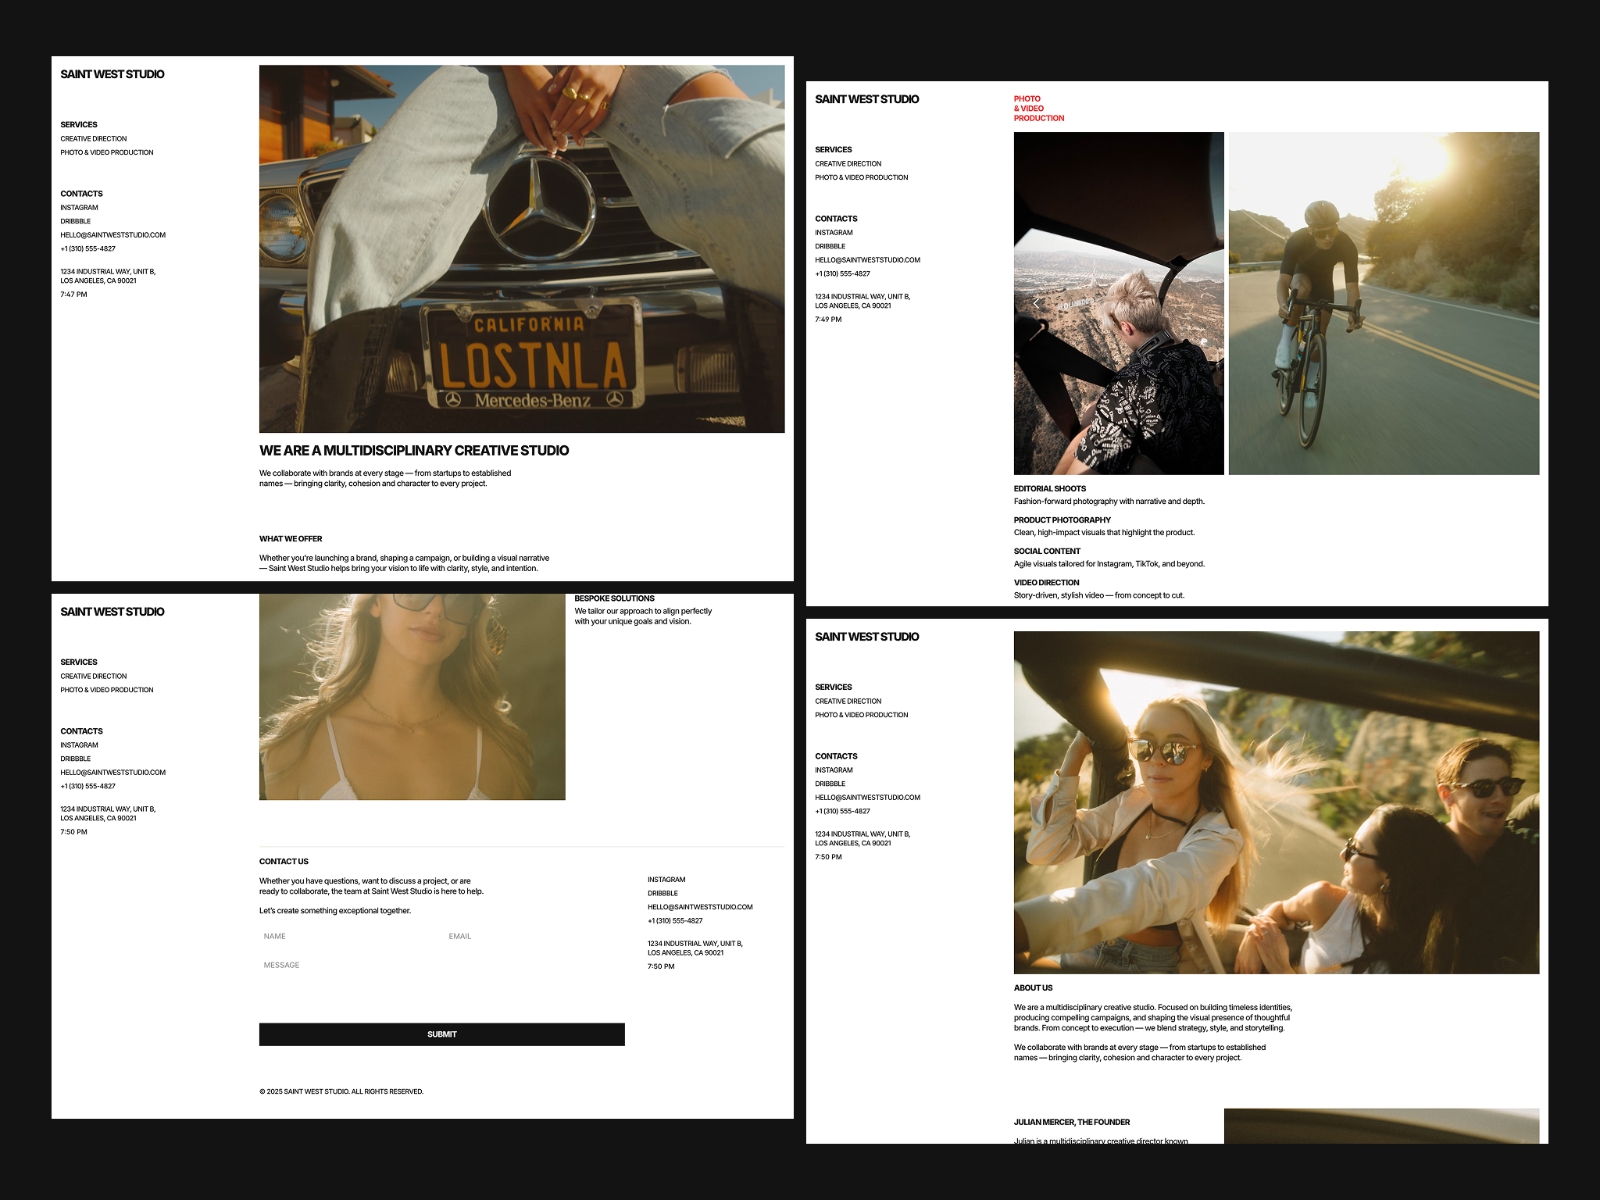Click the sunglasses portrait image near Bespoke Solutions
Image resolution: width=1600 pixels, height=1200 pixels.
click(x=411, y=697)
